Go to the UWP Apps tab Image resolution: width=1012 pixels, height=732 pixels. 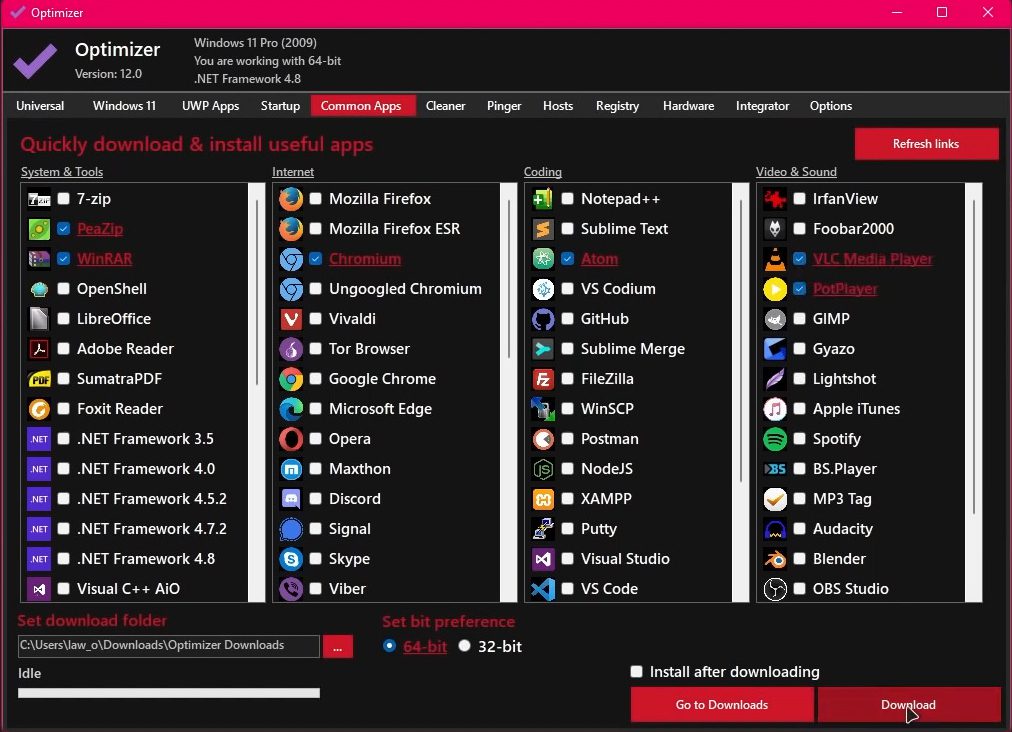click(x=210, y=106)
